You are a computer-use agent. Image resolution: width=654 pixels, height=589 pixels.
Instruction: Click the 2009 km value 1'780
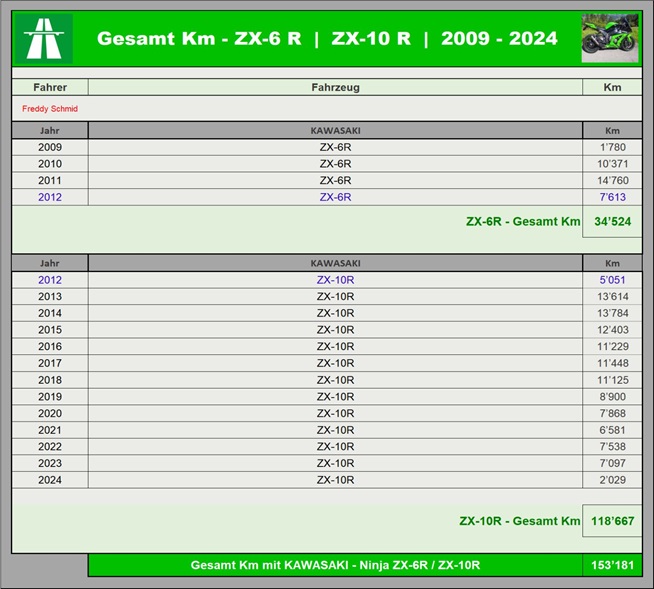tap(612, 147)
